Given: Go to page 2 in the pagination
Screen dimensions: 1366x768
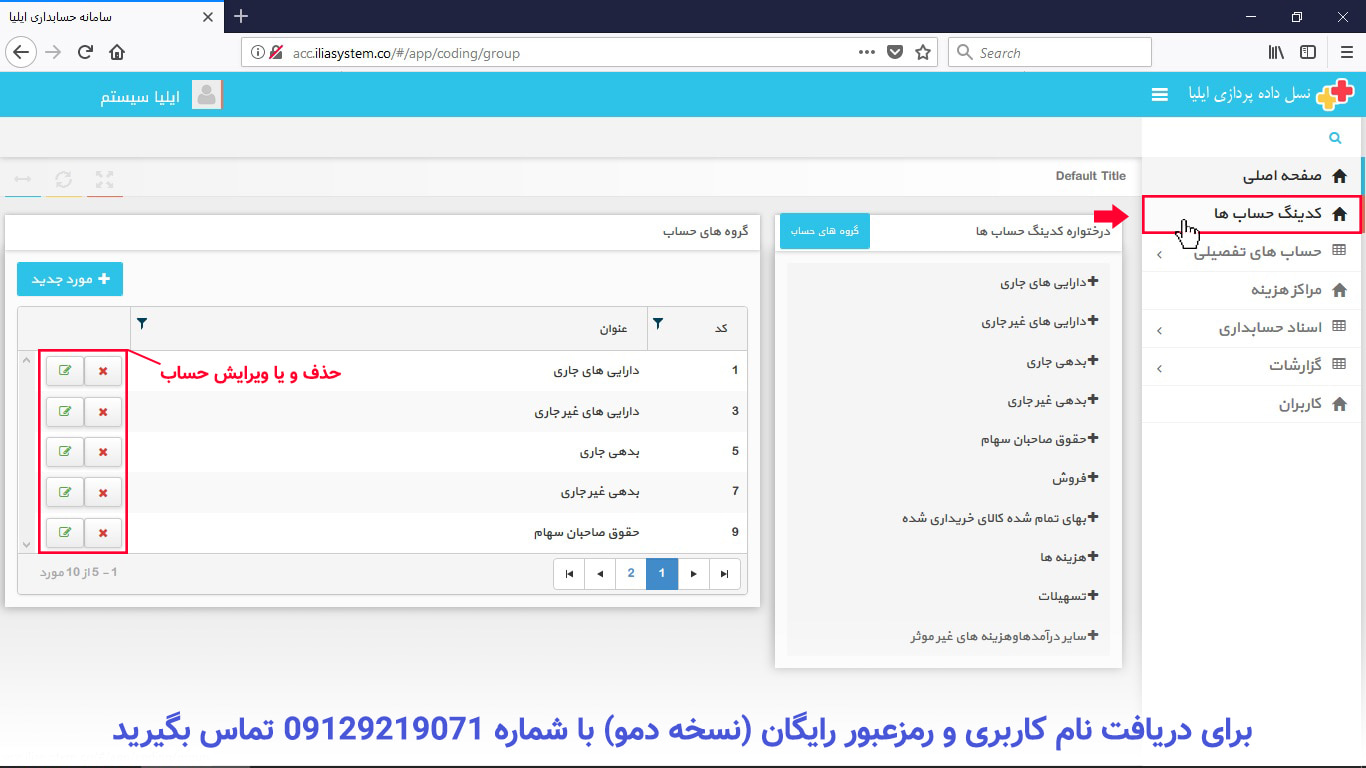Looking at the screenshot, I should click(631, 573).
